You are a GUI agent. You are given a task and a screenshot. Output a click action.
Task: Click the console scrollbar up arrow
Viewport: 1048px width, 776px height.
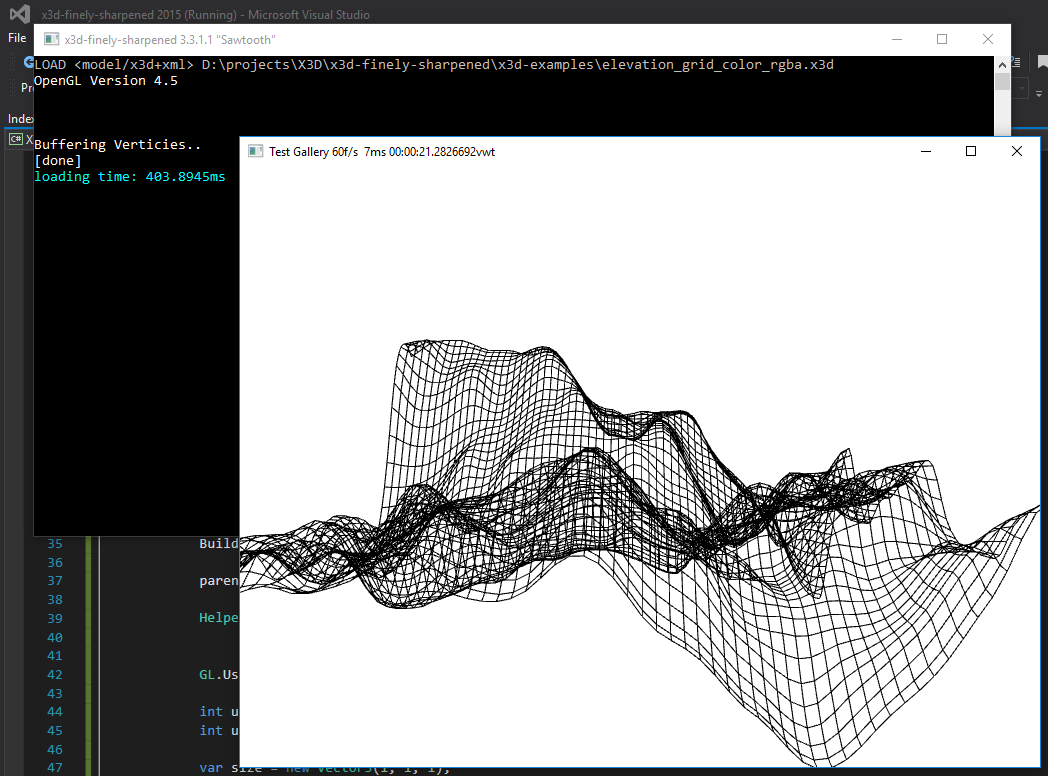pos(1002,65)
